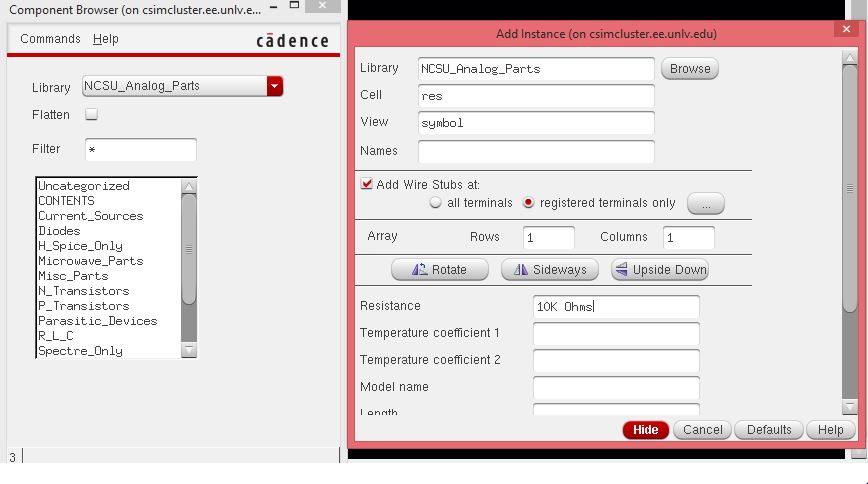Click the Names input field
Screen dimensions: 868x484
click(x=536, y=151)
